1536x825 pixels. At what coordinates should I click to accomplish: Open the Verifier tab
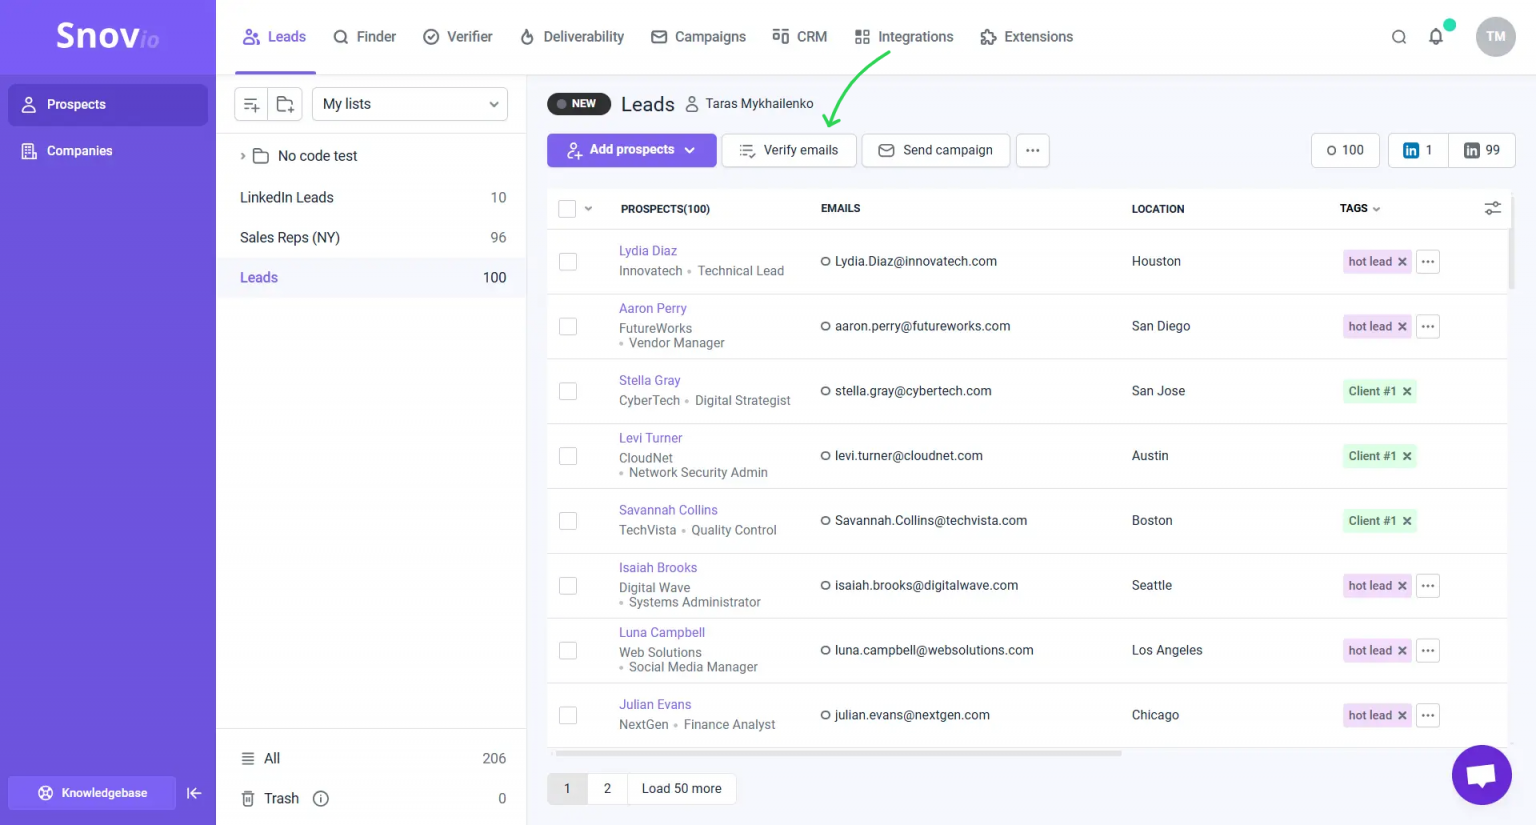pyautogui.click(x=458, y=37)
